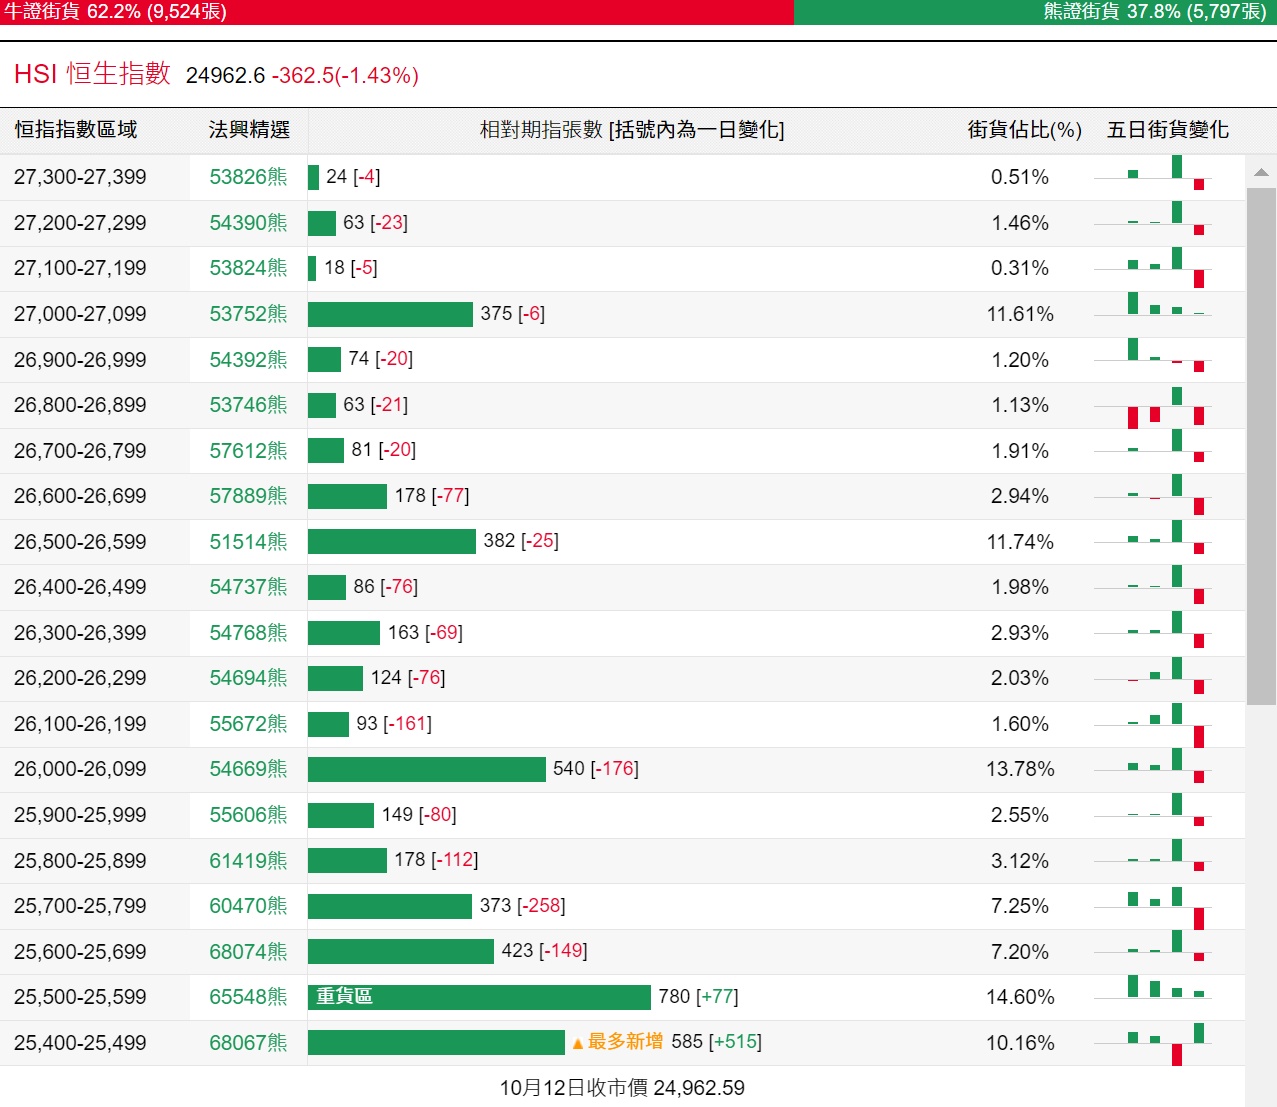
Task: Click the index change -362.5(-1.43%)
Action: tap(345, 76)
